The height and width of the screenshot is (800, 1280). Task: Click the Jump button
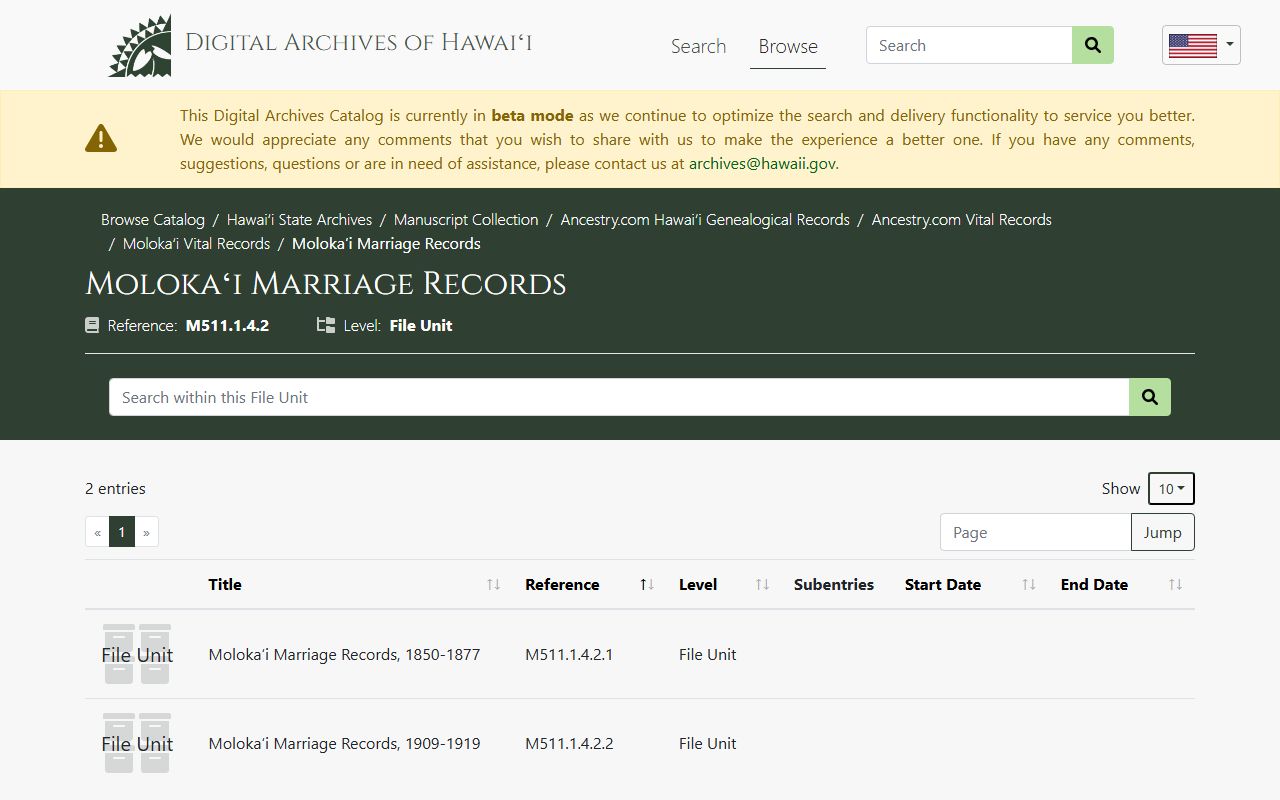(x=1163, y=532)
